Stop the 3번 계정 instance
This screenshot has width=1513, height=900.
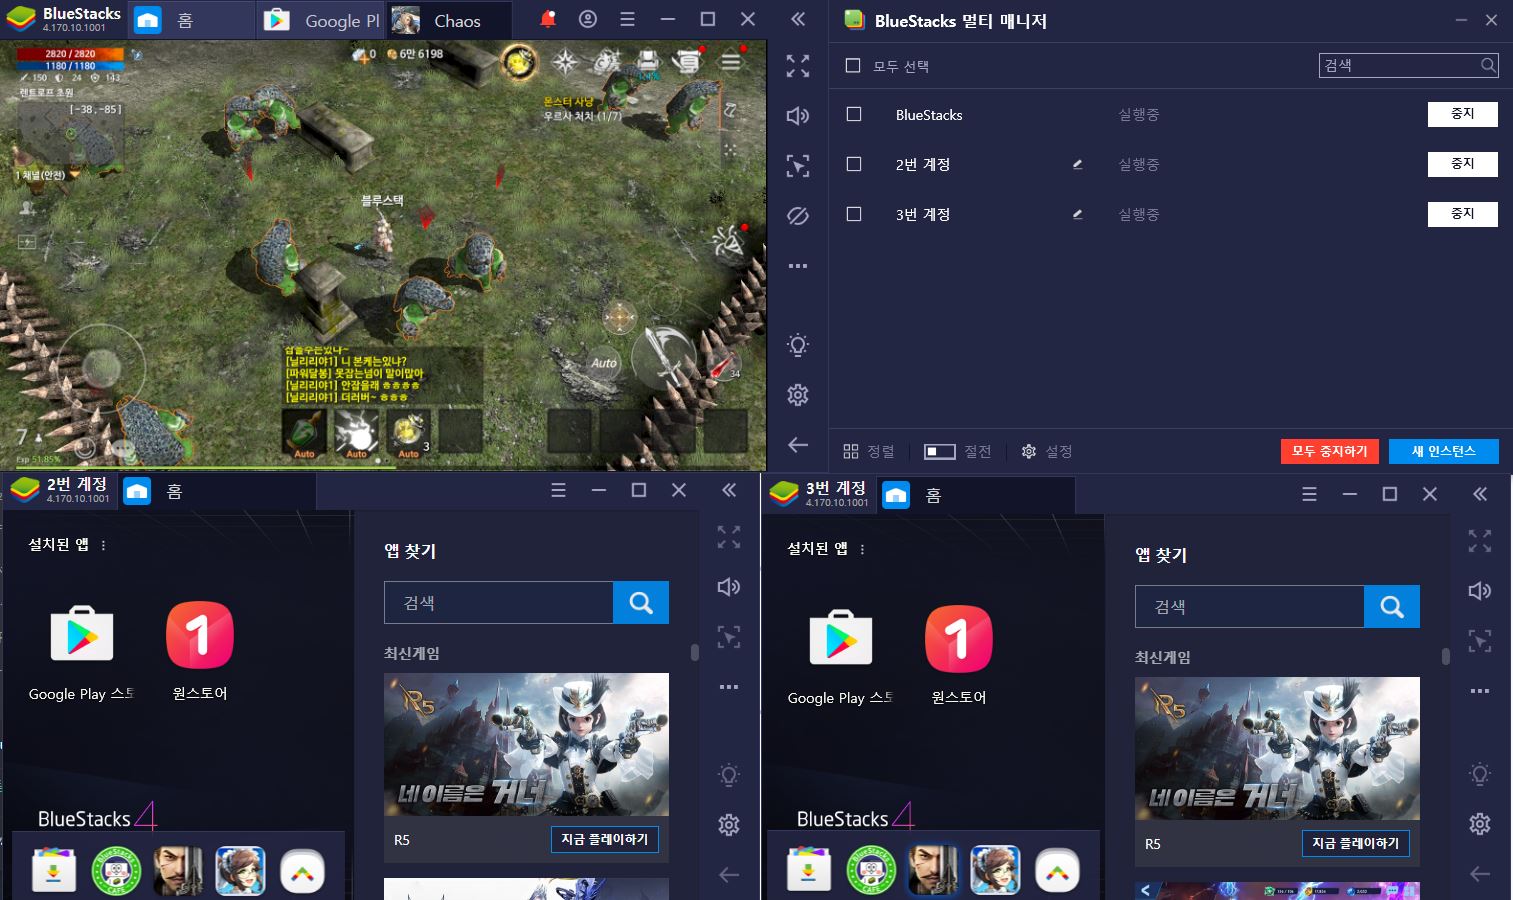(x=1463, y=214)
